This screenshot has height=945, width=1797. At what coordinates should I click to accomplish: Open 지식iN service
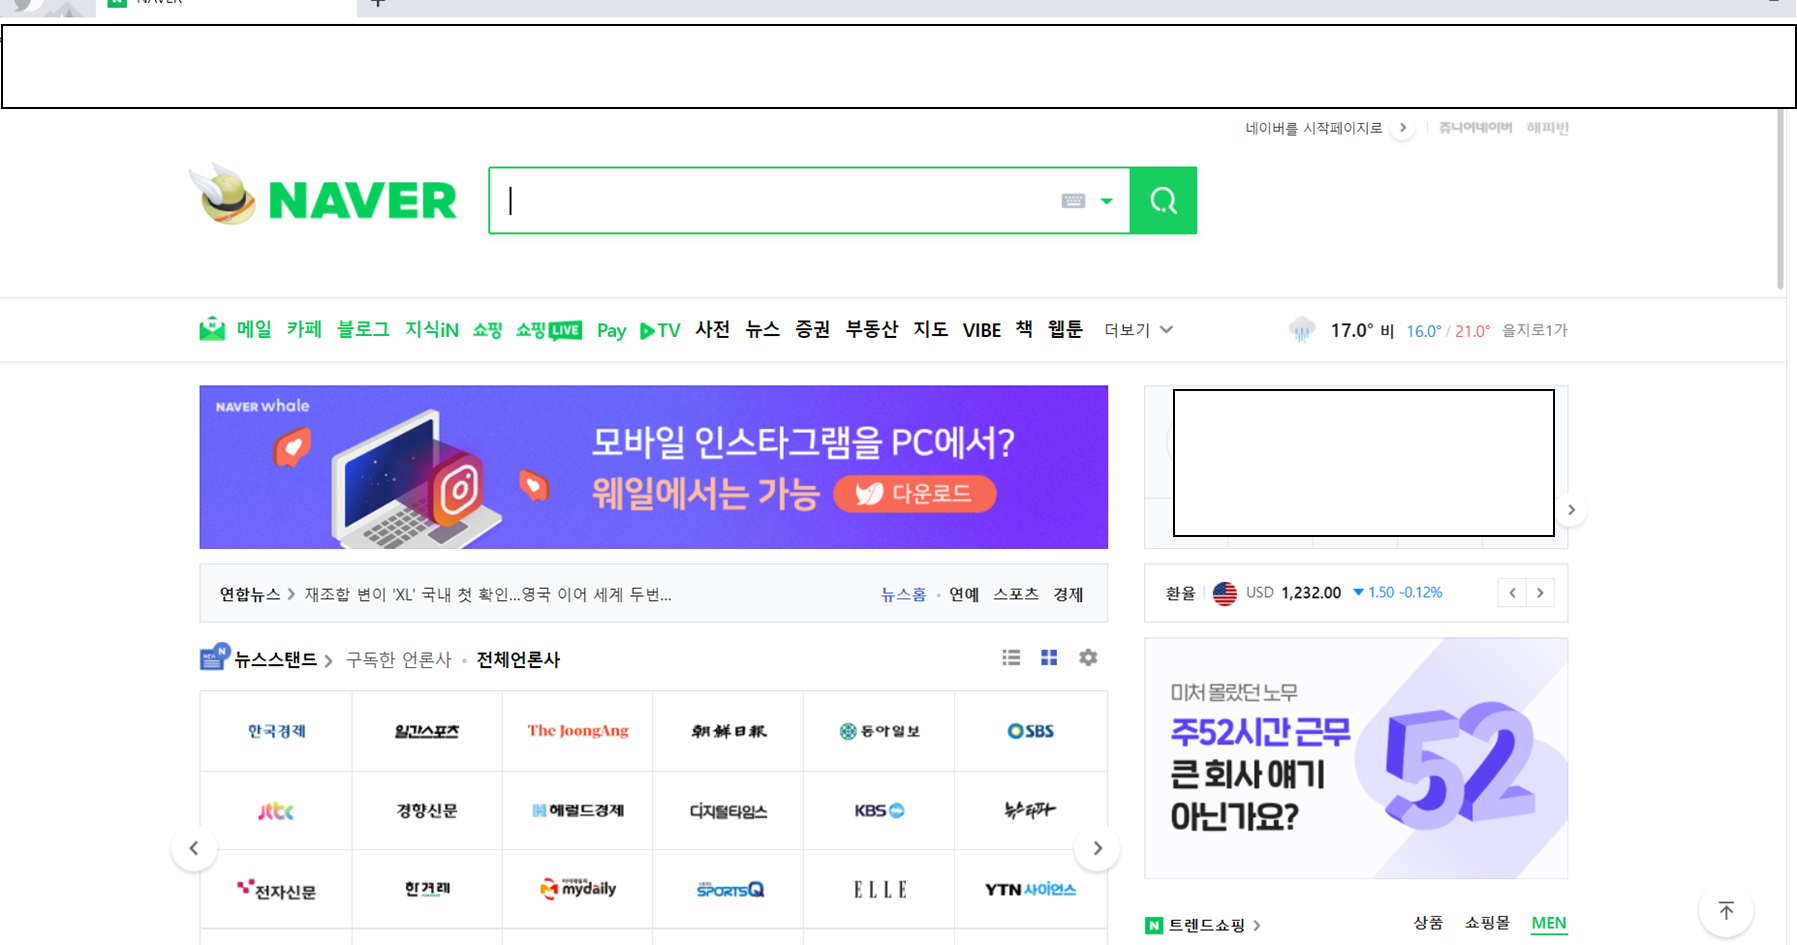(x=432, y=329)
